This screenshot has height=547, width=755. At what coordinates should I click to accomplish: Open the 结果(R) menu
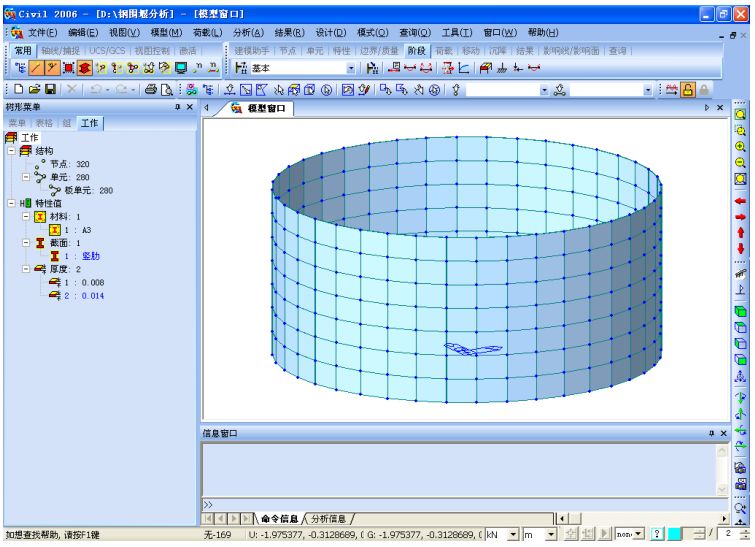289,32
